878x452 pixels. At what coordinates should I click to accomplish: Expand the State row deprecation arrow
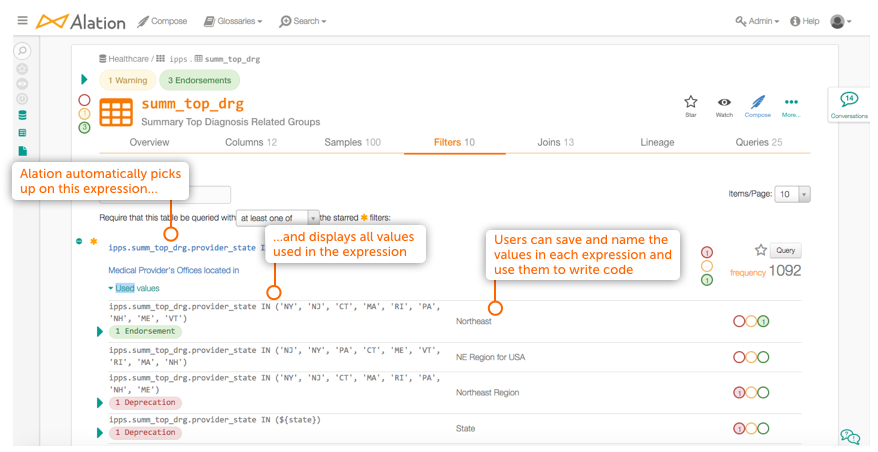[x=100, y=433]
